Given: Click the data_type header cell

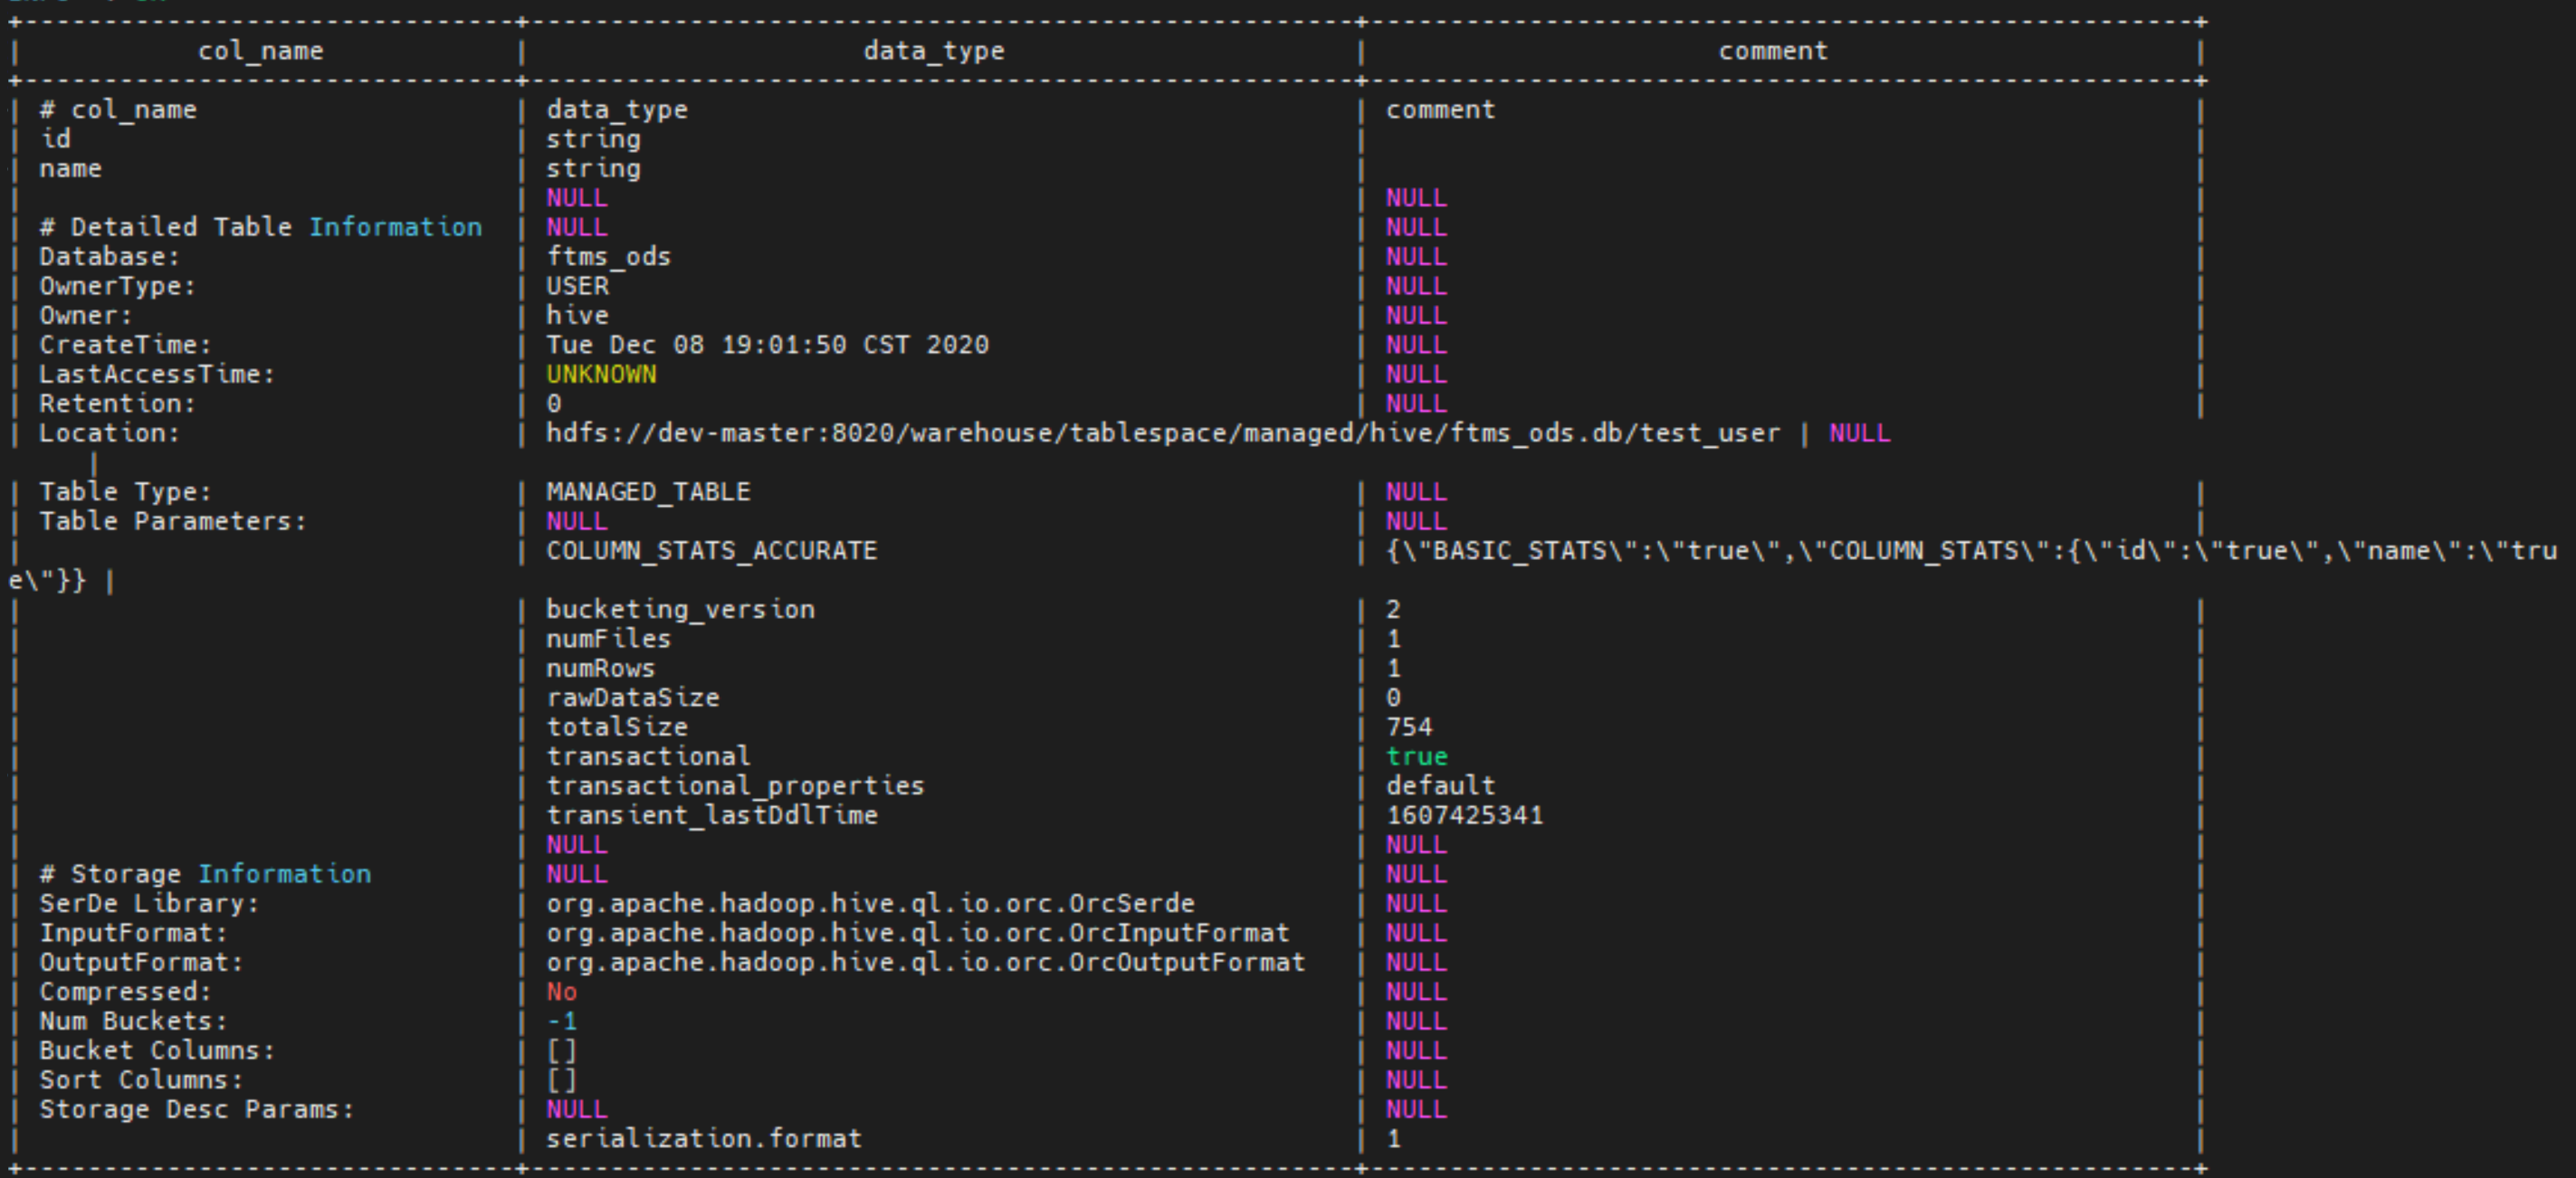Looking at the screenshot, I should point(934,51).
